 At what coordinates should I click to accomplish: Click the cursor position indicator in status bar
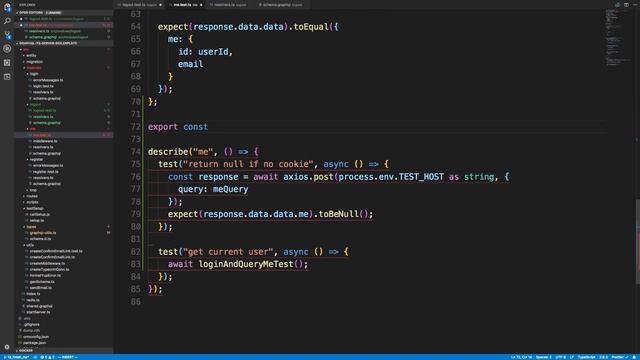(x=521, y=357)
